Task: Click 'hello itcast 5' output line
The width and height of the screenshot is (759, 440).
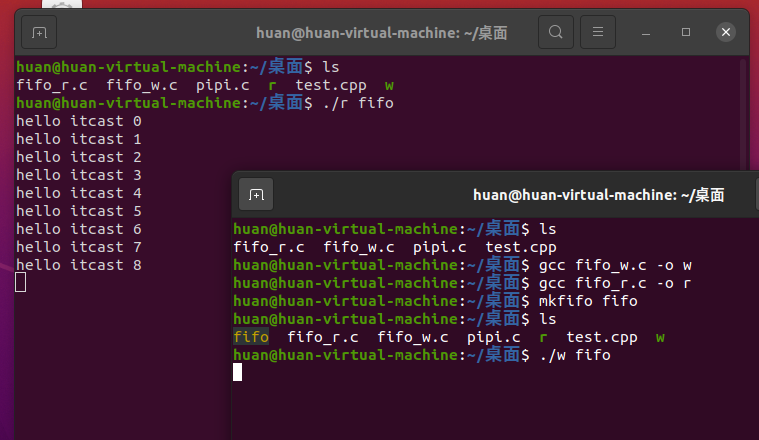Action: pyautogui.click(x=79, y=211)
